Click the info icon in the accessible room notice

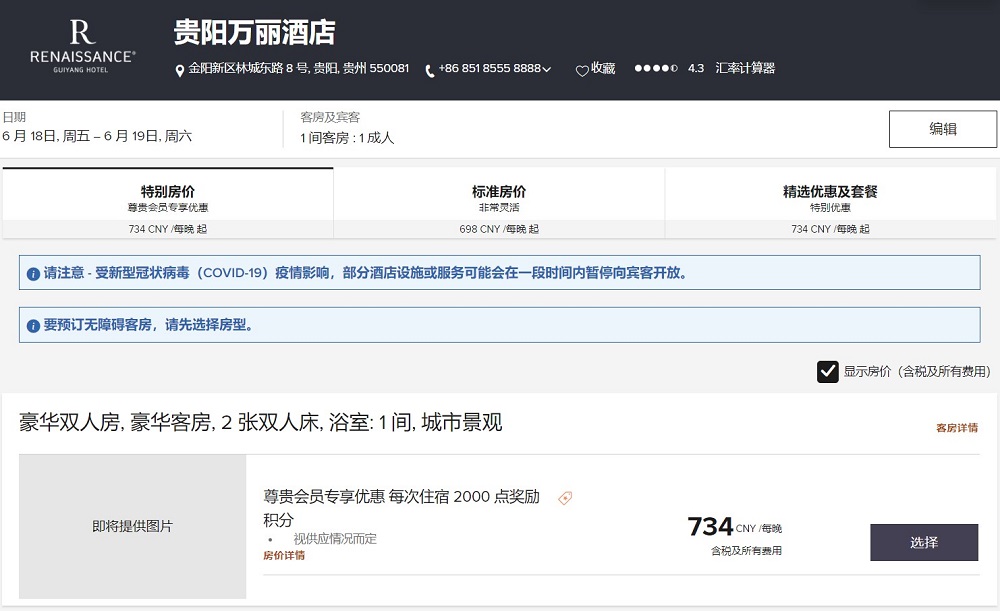pyautogui.click(x=33, y=326)
